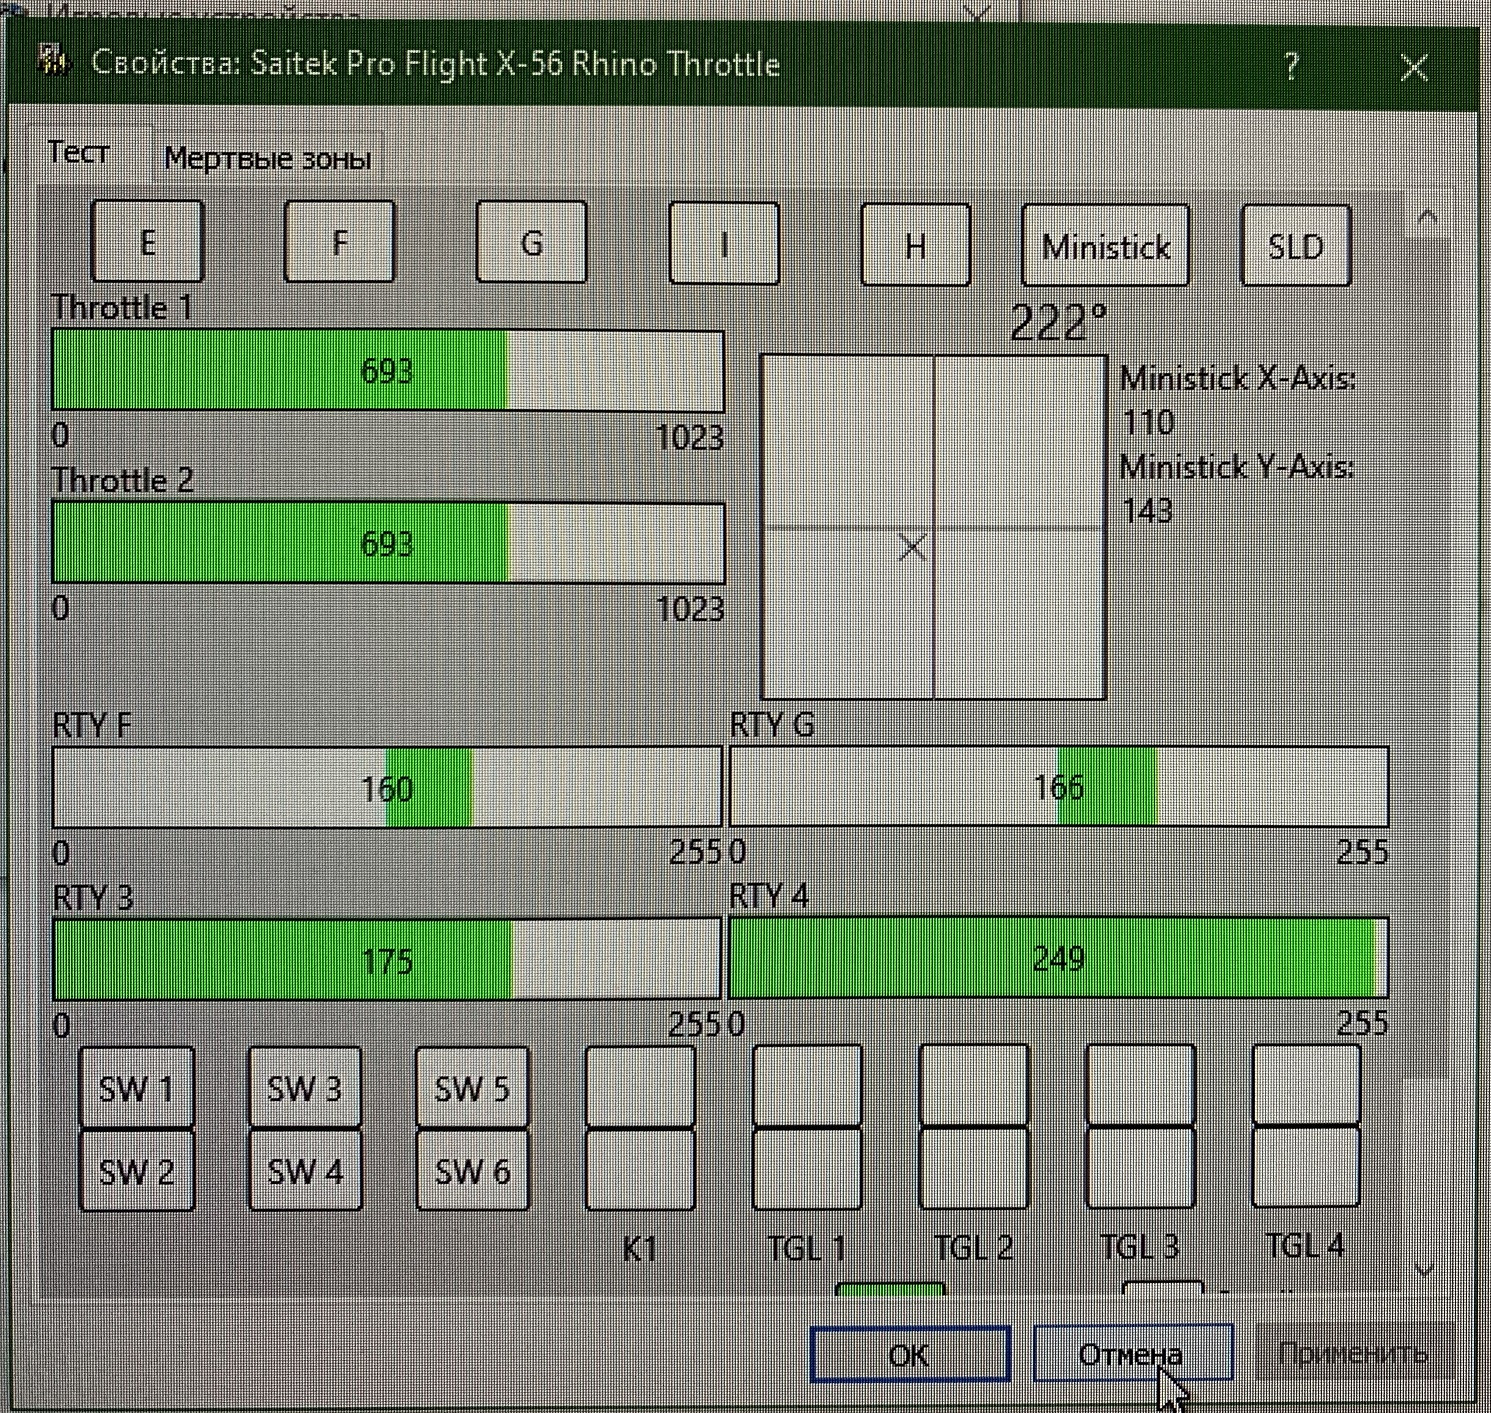Click the Ministick Y-Axis label
This screenshot has width=1491, height=1413.
click(1236, 467)
